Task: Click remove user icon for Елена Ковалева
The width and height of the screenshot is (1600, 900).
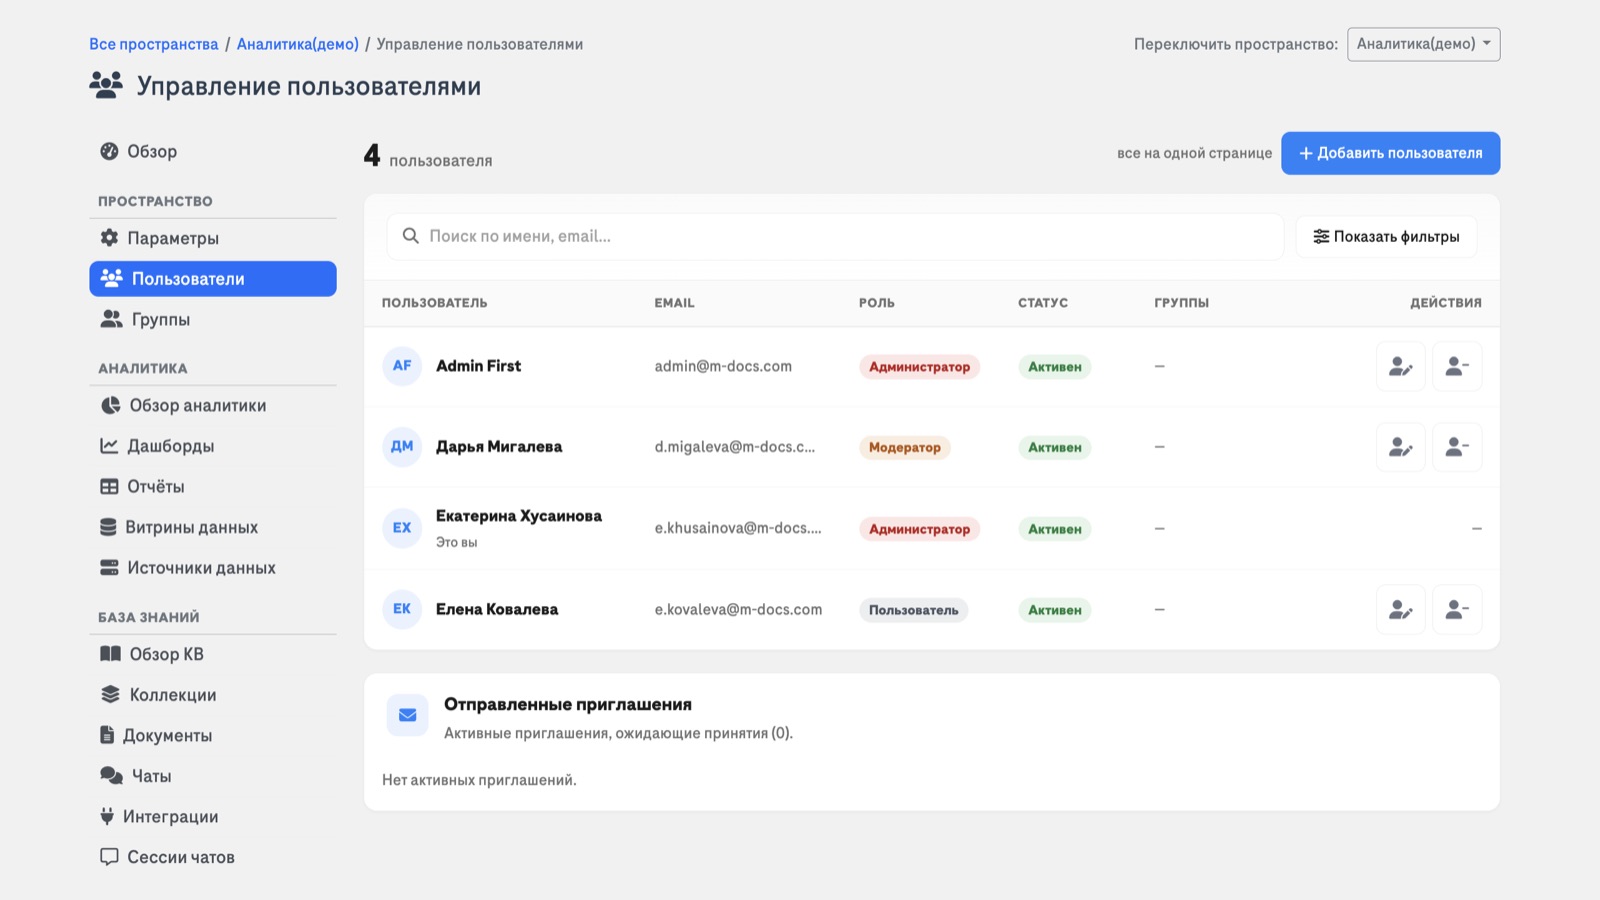Action: (1457, 609)
